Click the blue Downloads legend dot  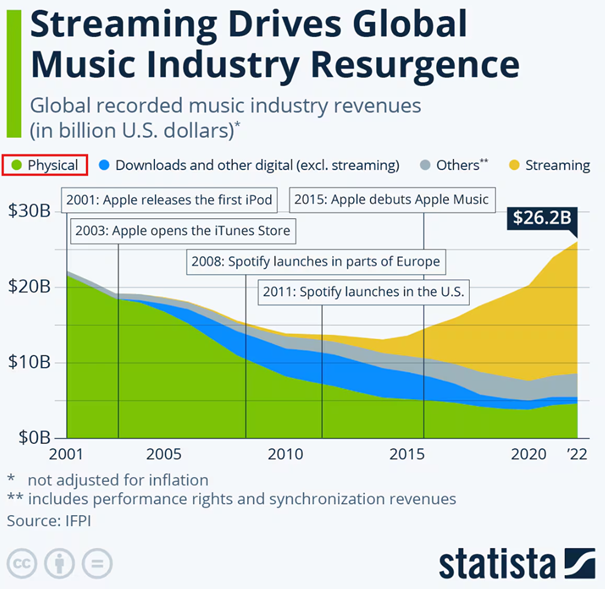[x=104, y=165]
